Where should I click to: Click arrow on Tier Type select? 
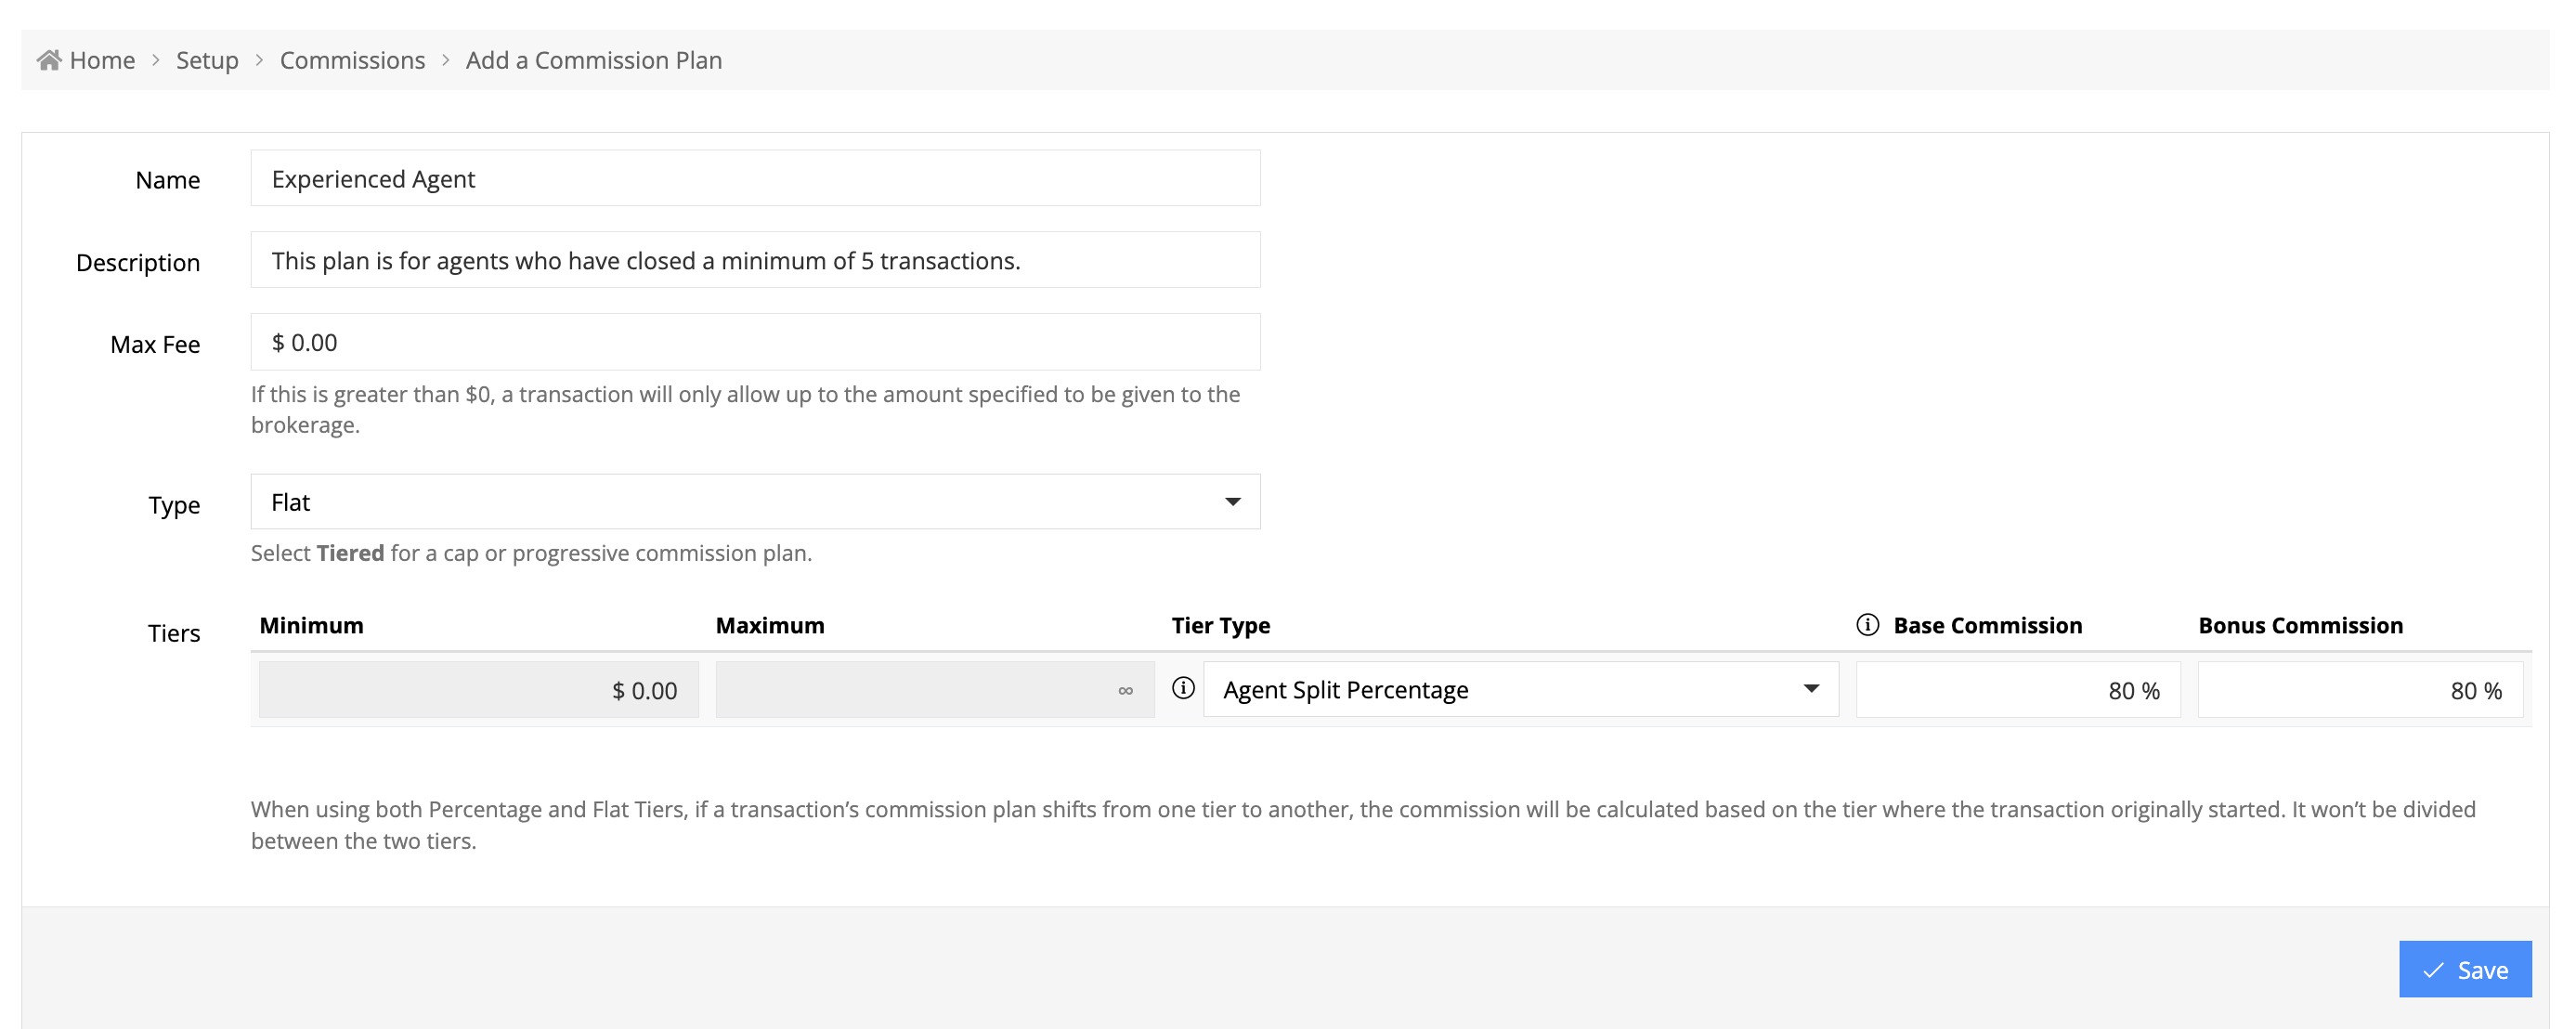1810,689
